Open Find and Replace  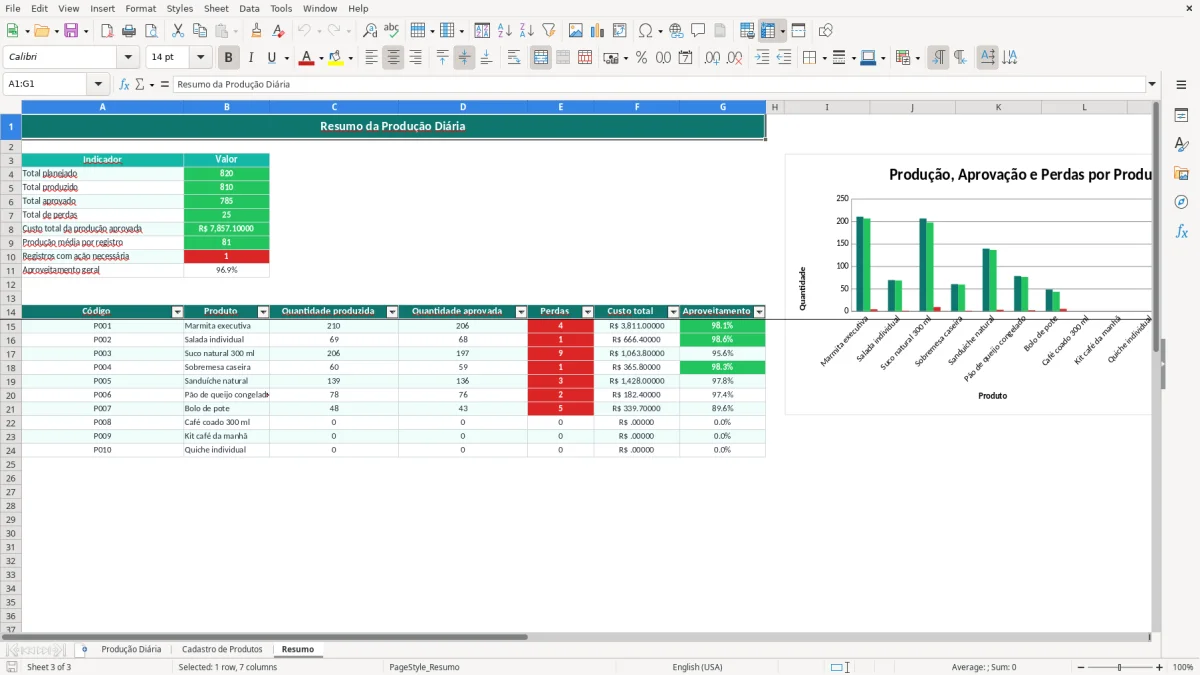[370, 31]
